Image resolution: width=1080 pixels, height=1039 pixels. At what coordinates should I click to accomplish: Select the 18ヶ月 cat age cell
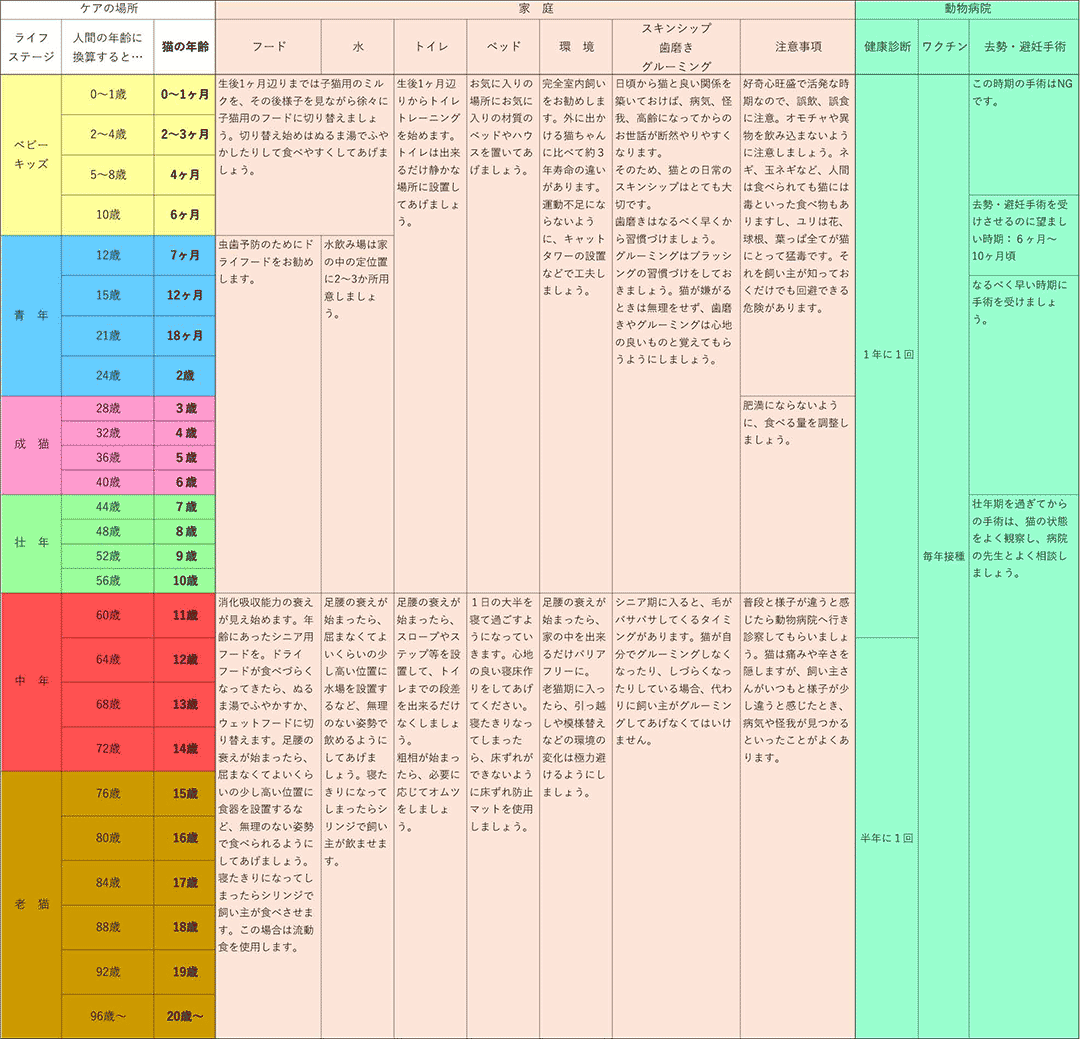tap(185, 336)
